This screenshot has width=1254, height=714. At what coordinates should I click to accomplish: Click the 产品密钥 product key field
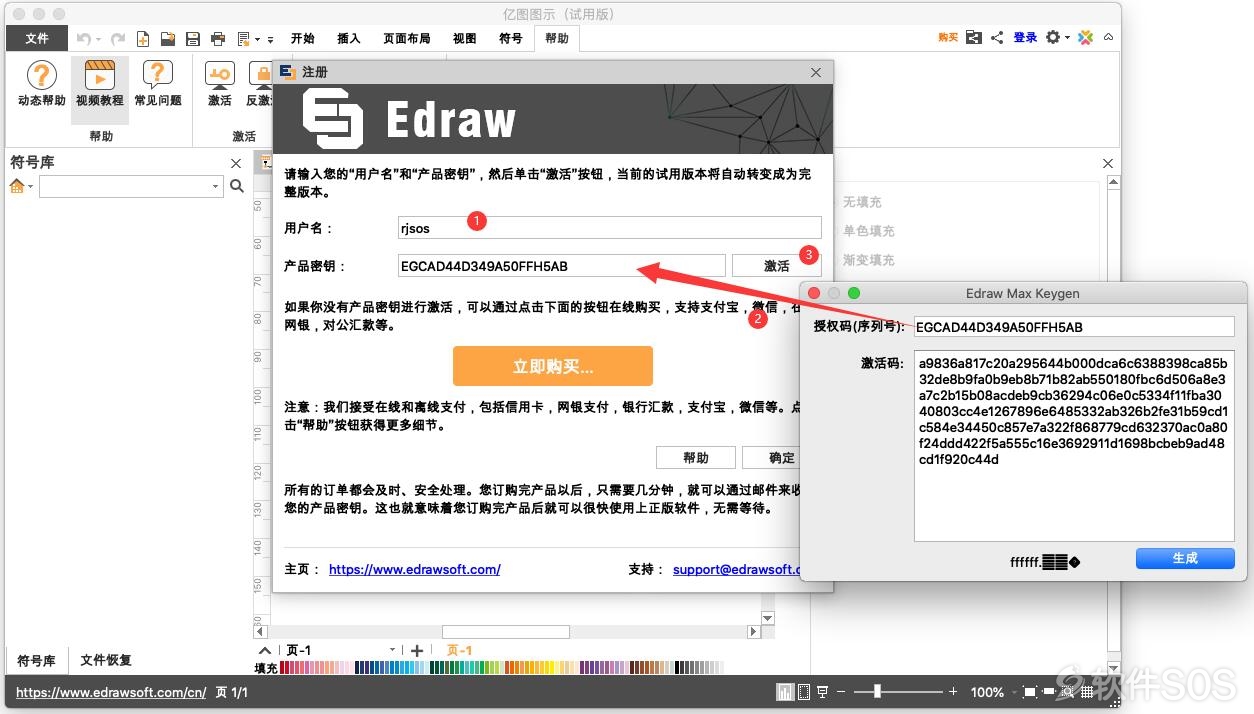[561, 265]
